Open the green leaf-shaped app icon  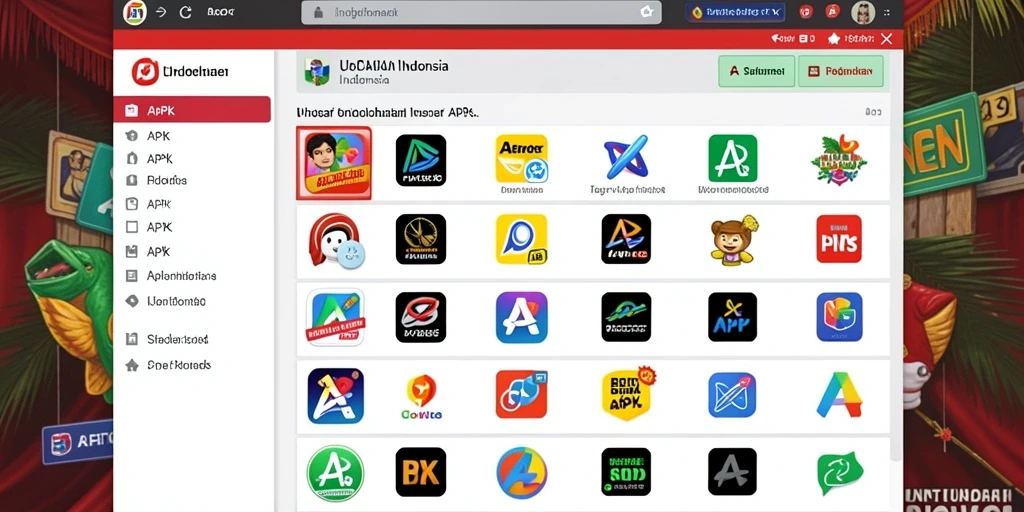point(839,473)
